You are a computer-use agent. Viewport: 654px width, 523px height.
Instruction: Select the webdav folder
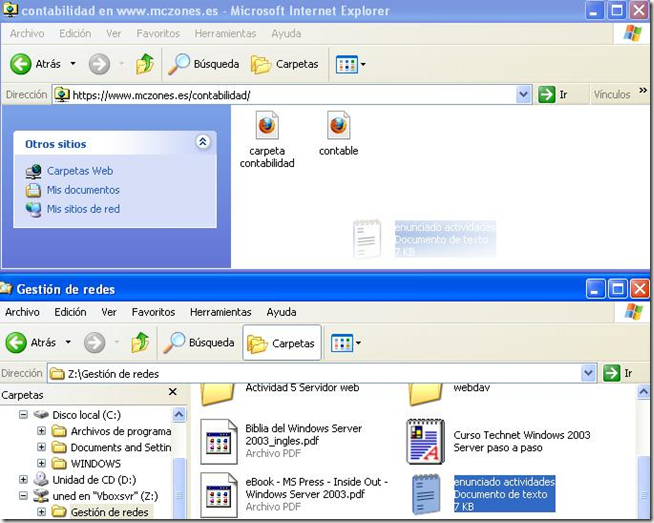click(471, 388)
